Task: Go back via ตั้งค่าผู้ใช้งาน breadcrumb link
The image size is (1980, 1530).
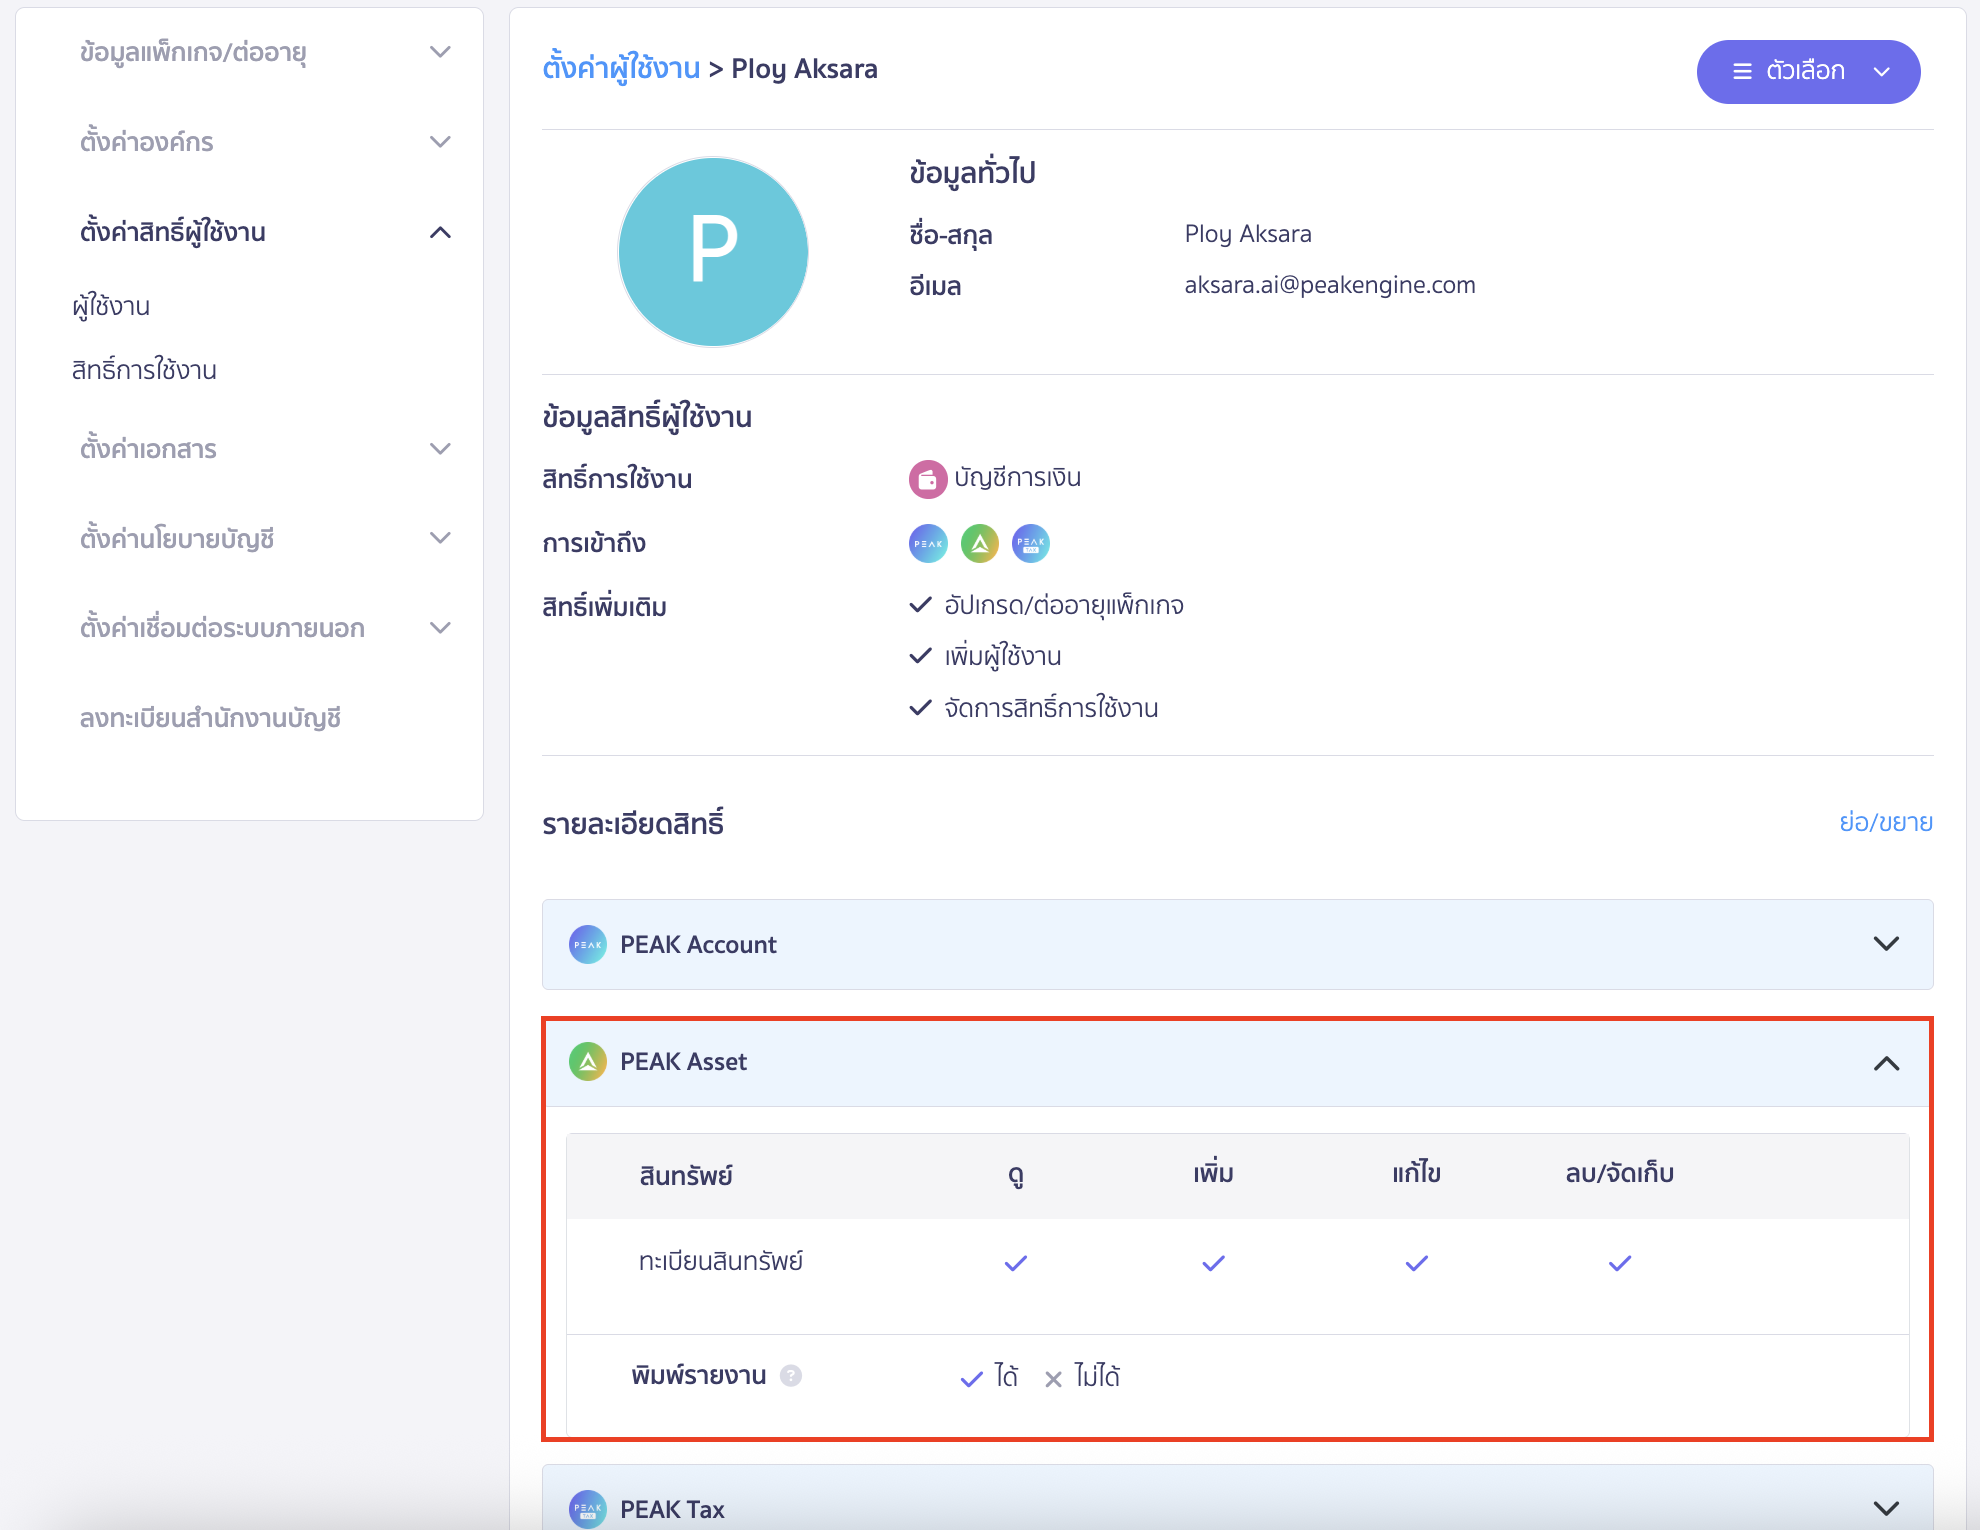Action: [x=621, y=68]
